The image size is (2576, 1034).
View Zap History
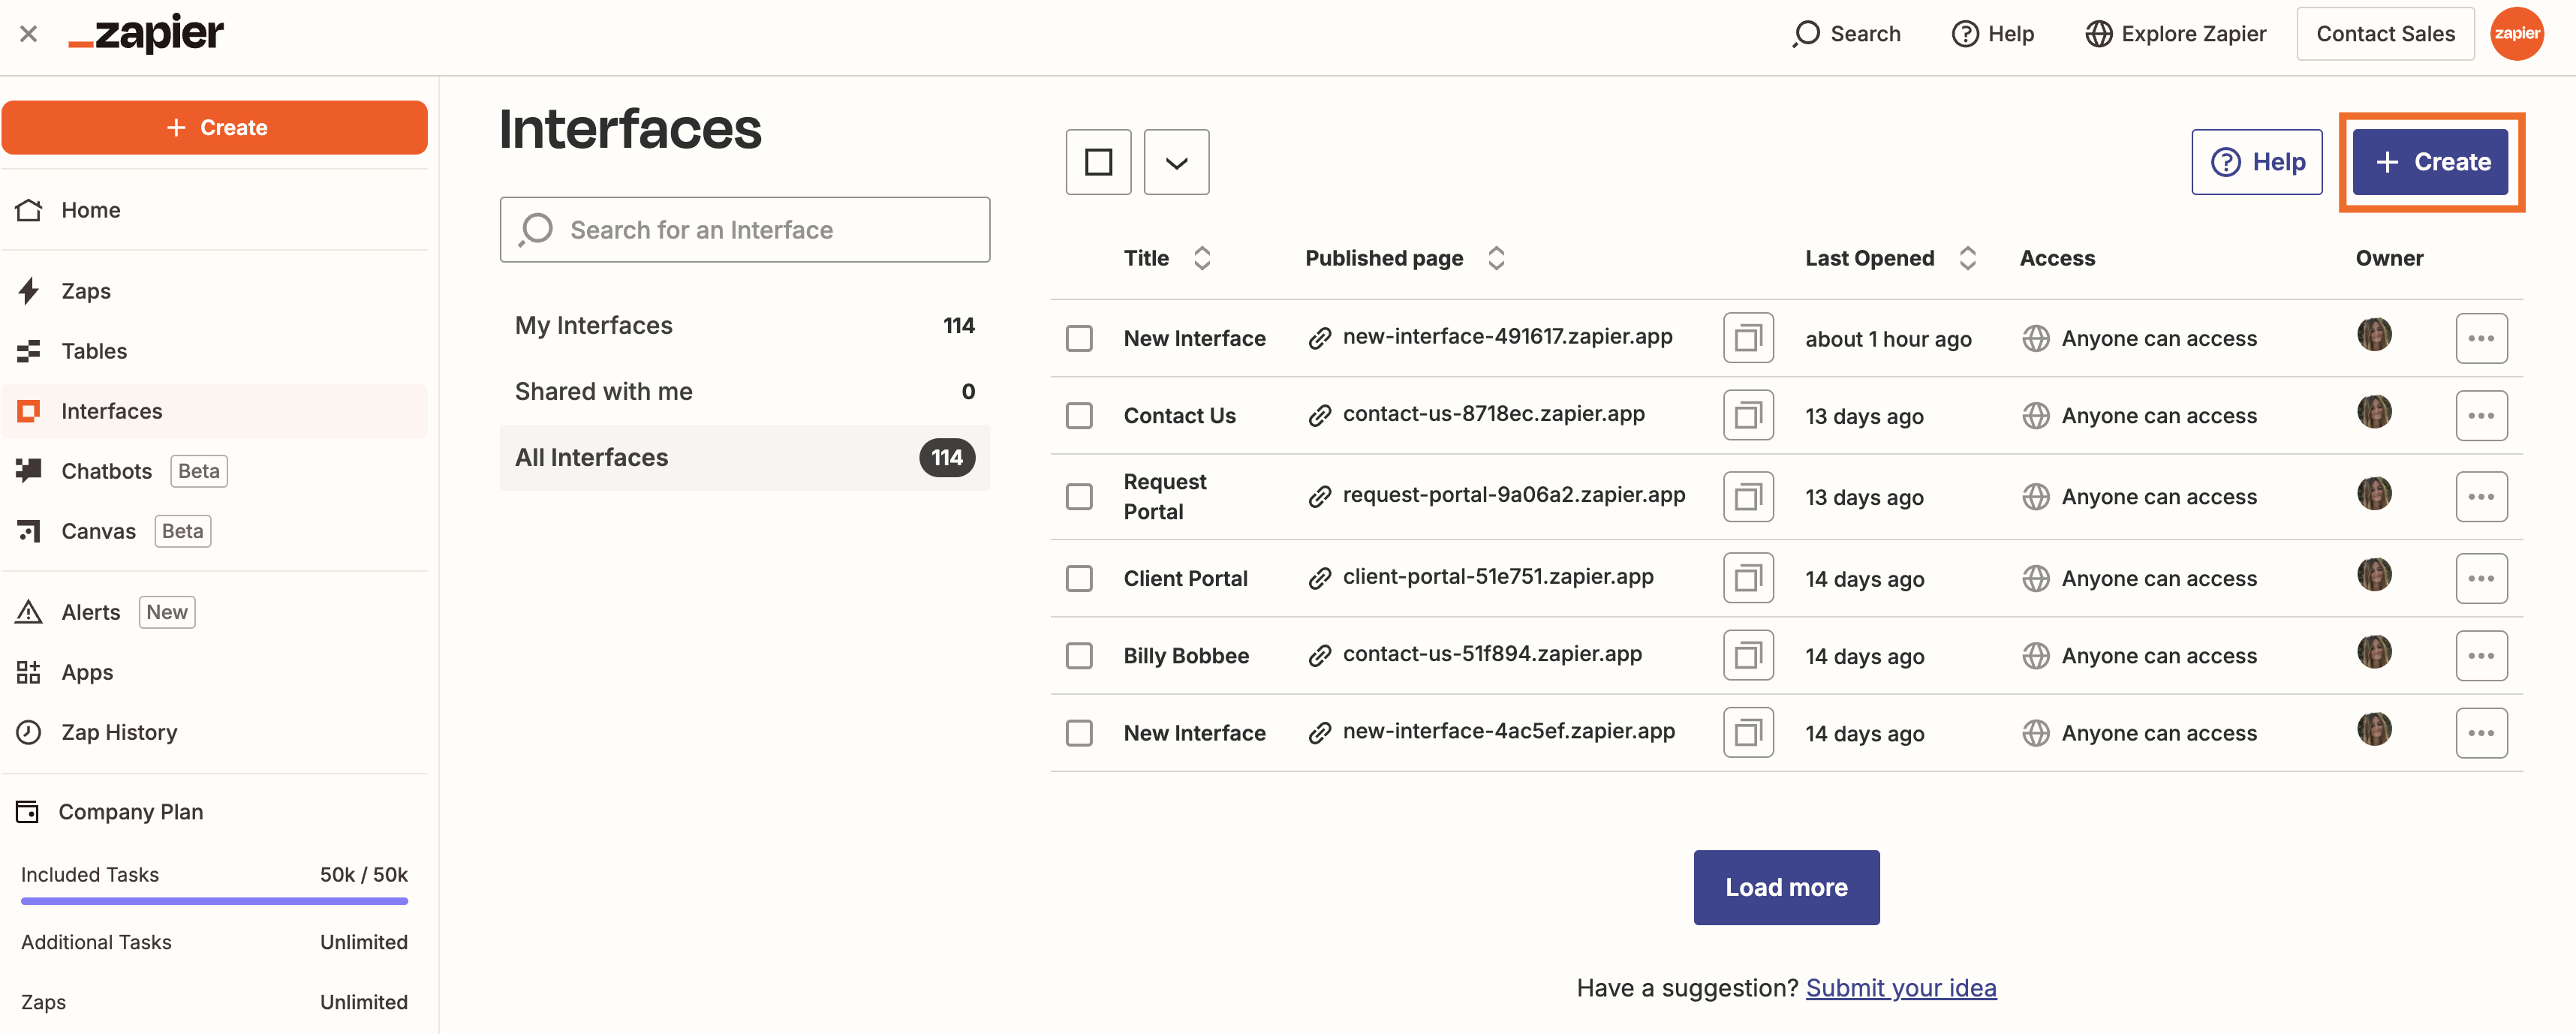click(x=119, y=731)
